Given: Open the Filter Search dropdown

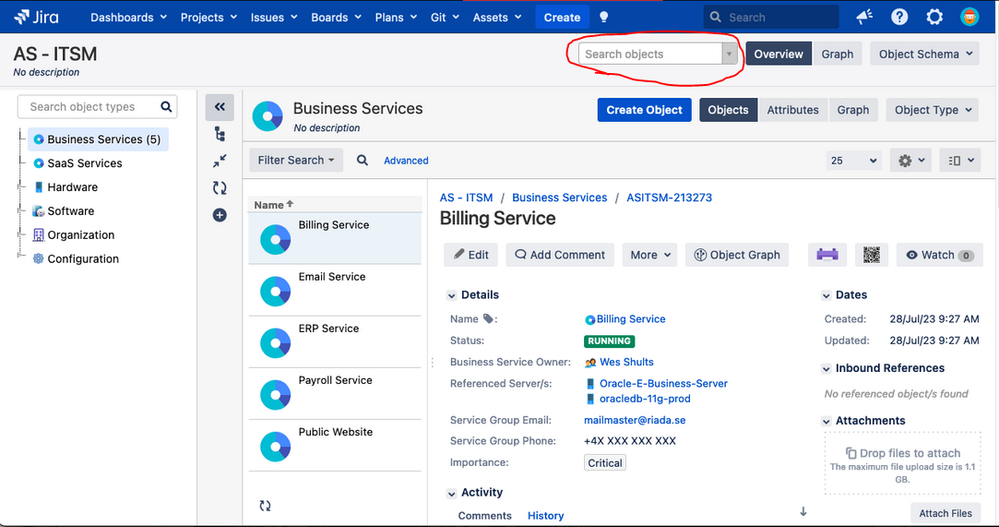Looking at the screenshot, I should click(296, 161).
